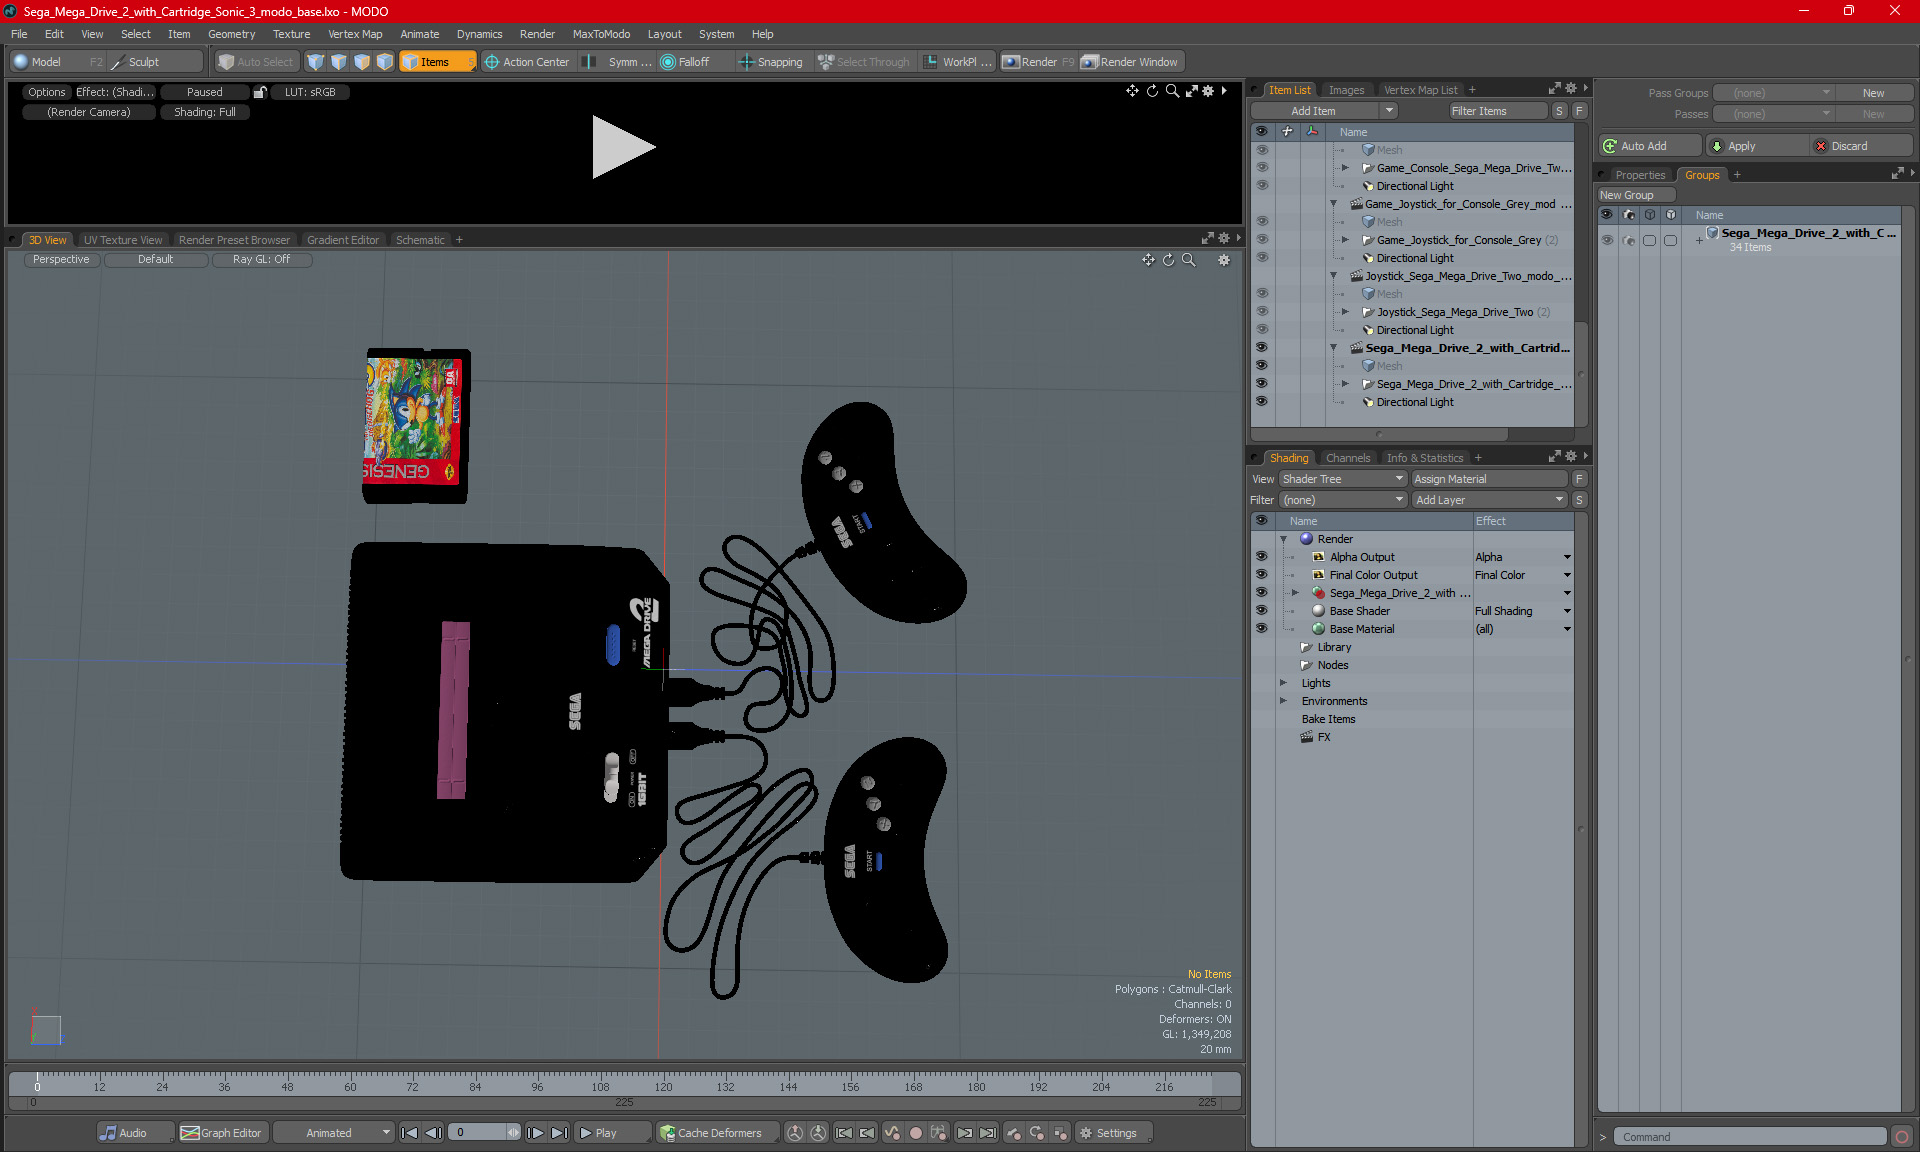The width and height of the screenshot is (1920, 1152).
Task: Toggle visibility of Base Shader layer
Action: coord(1261,611)
